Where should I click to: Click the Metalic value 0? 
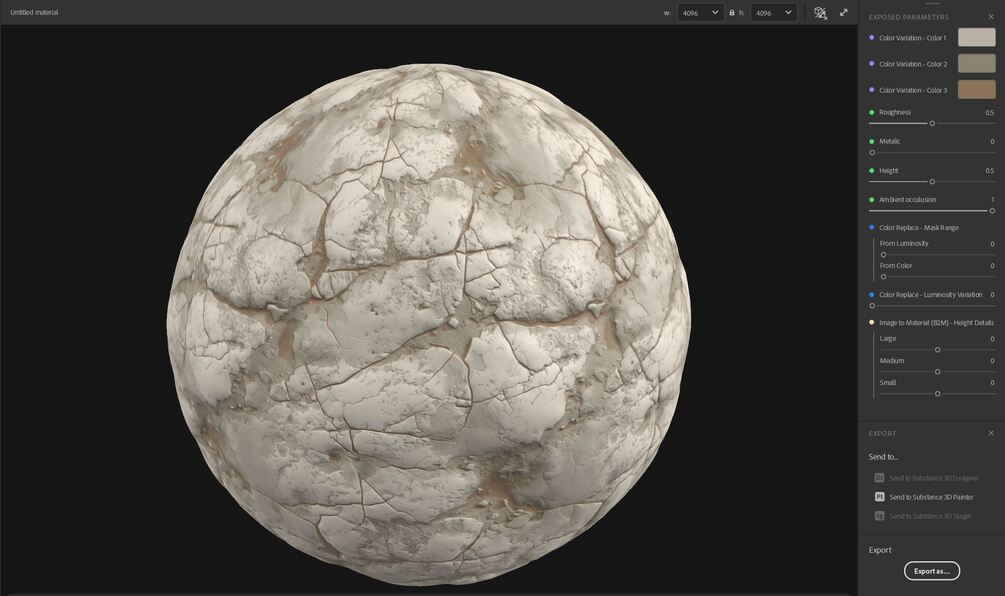(x=992, y=141)
